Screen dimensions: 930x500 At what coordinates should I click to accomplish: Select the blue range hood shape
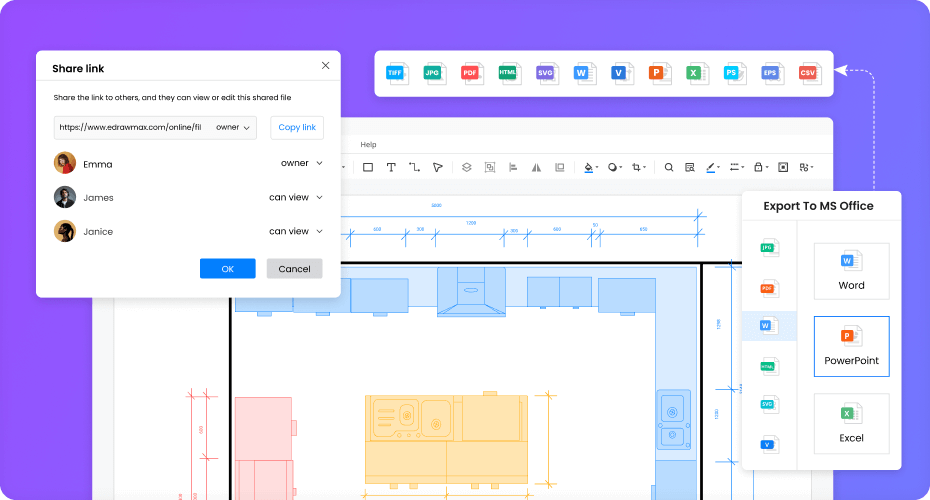pos(471,291)
